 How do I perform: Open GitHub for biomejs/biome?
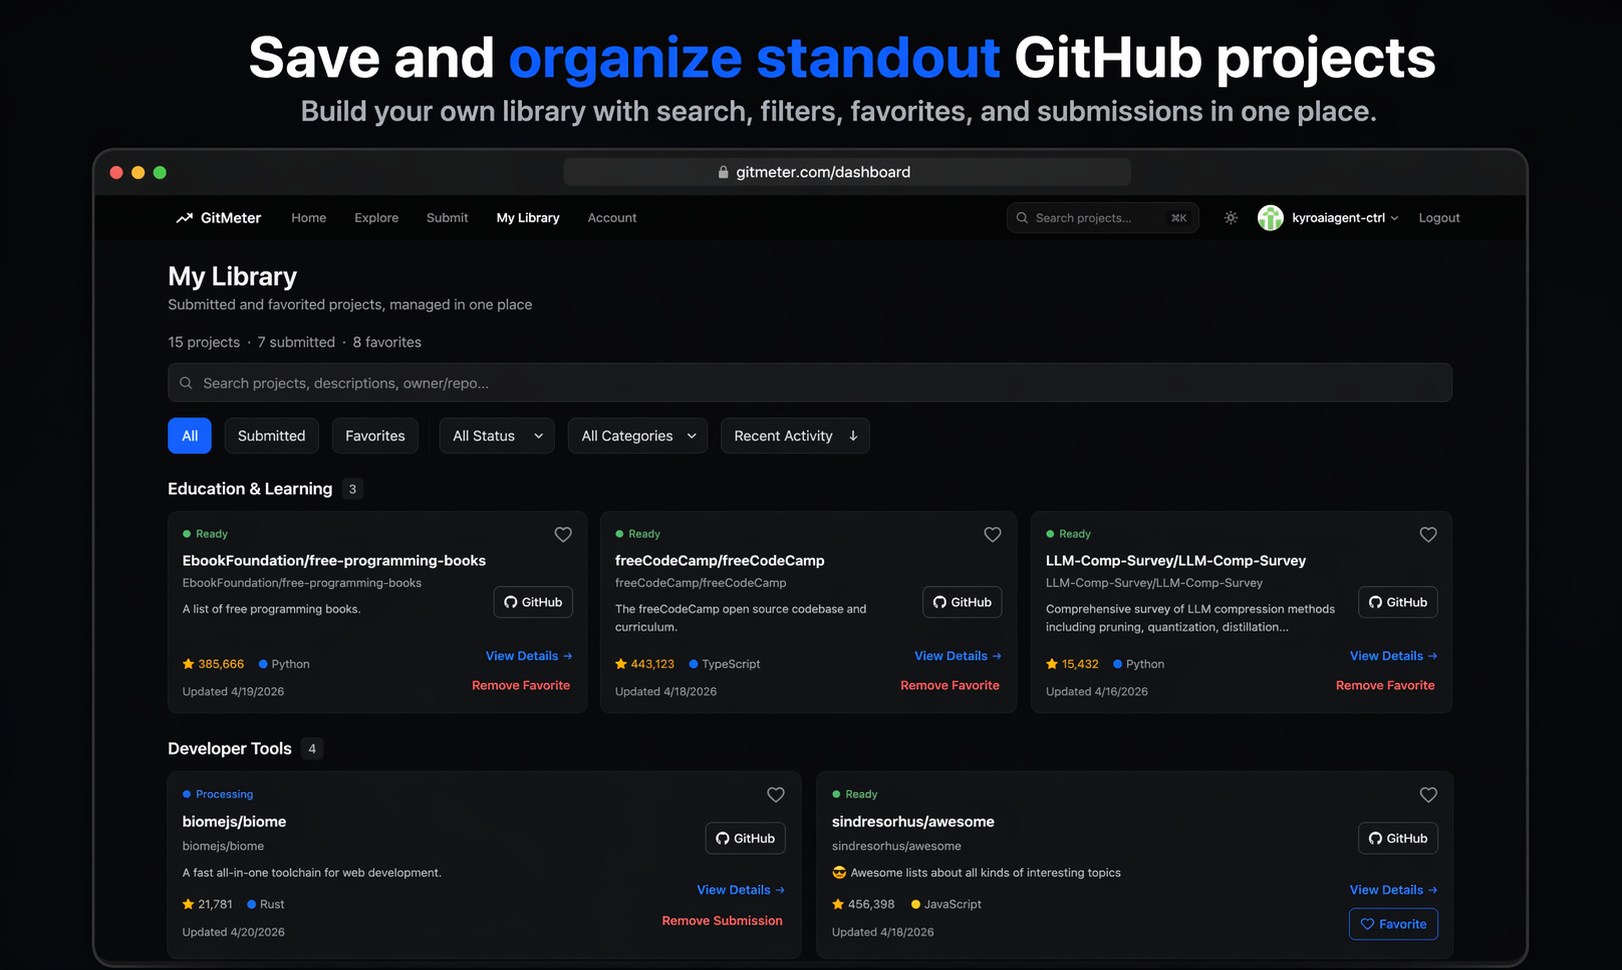(x=745, y=838)
